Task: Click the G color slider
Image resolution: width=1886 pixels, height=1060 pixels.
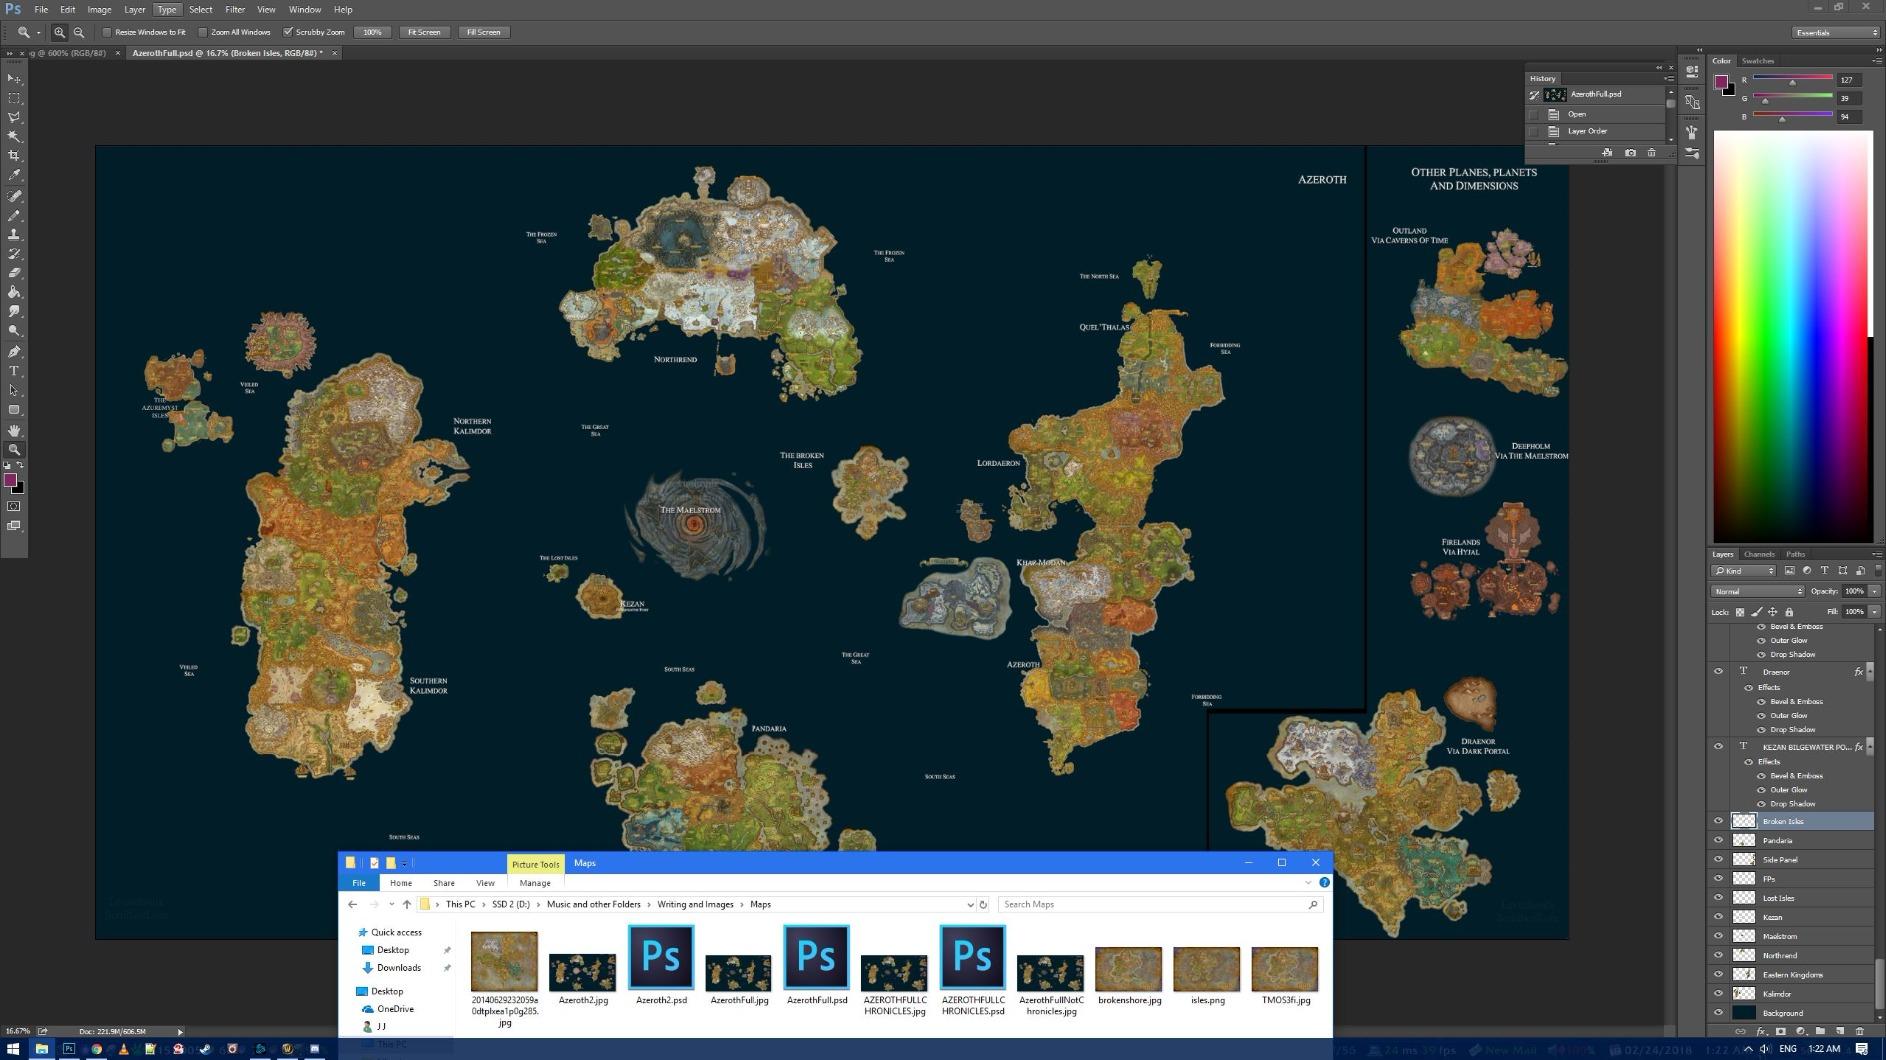Action: pyautogui.click(x=1792, y=98)
